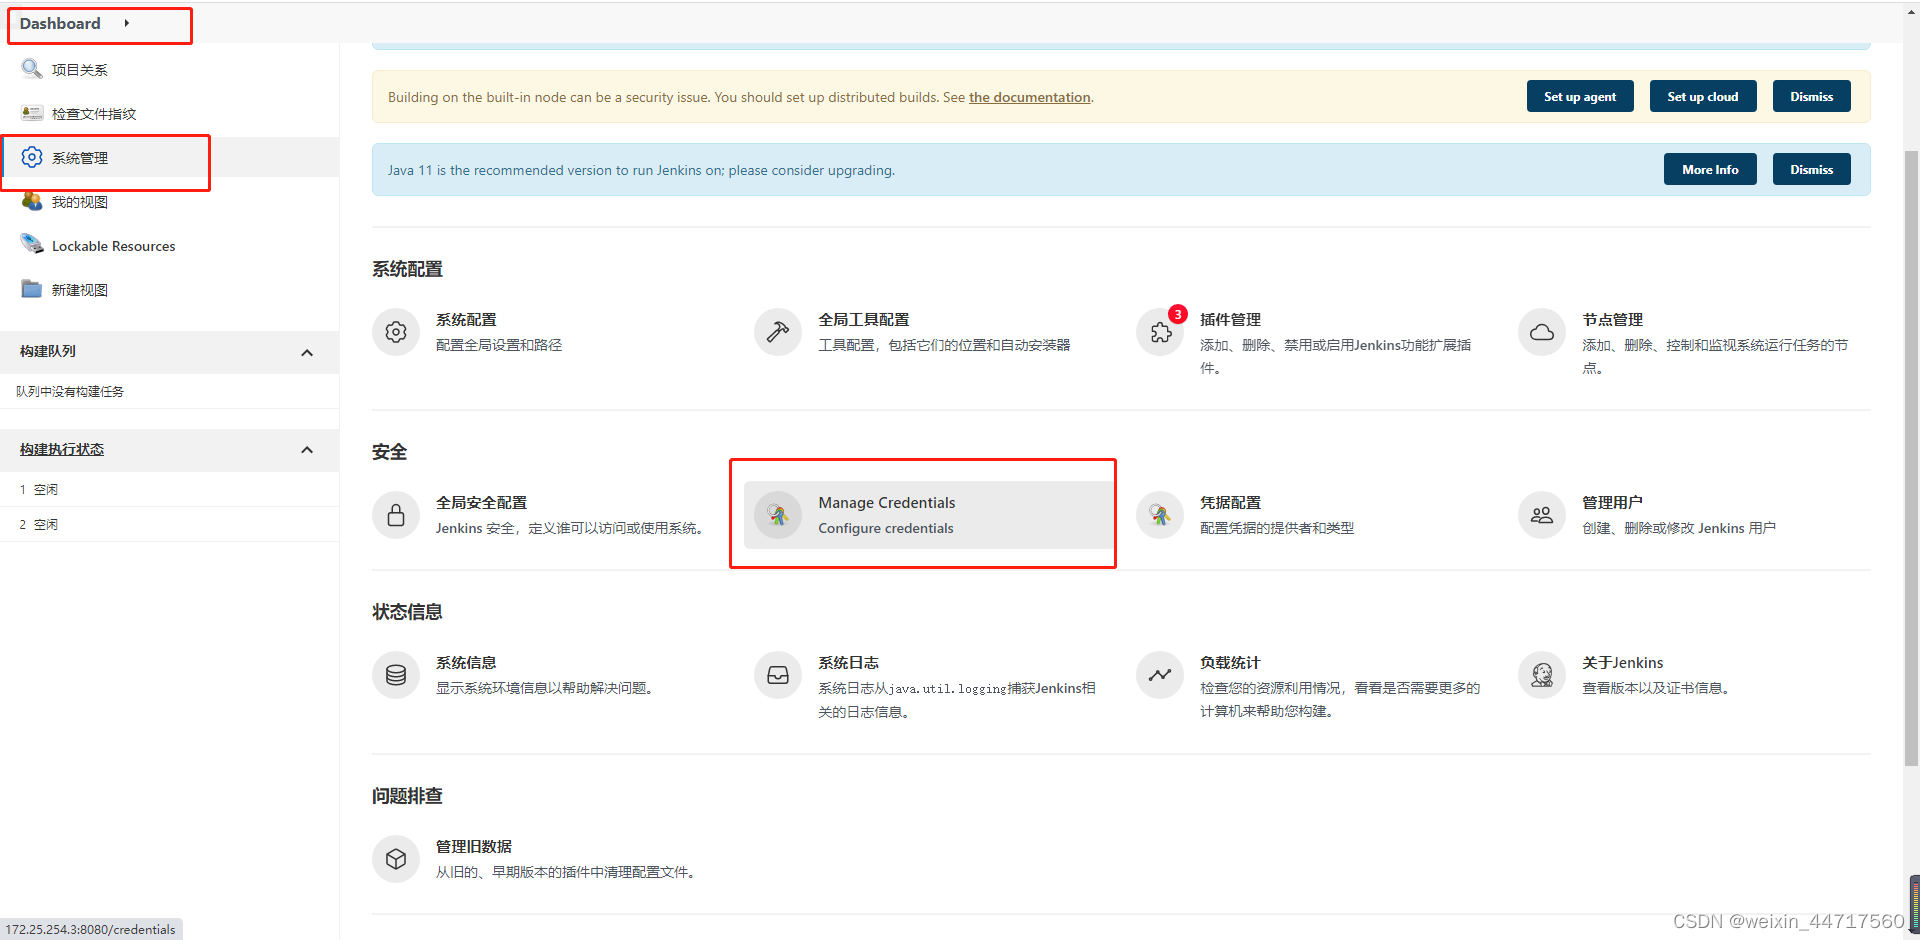Click the 节点管理 cloud icon

[x=1542, y=332]
